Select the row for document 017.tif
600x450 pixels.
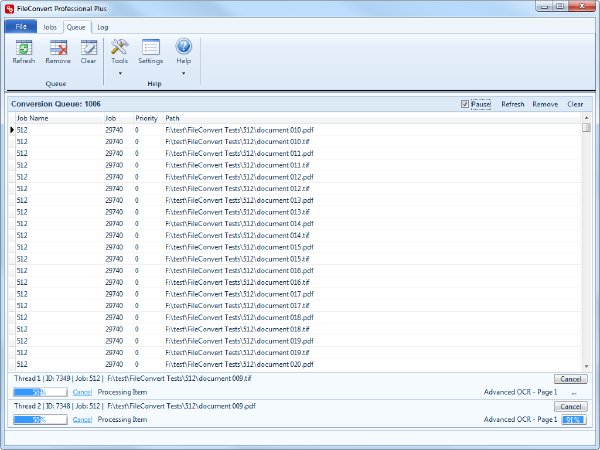pyautogui.click(x=295, y=306)
